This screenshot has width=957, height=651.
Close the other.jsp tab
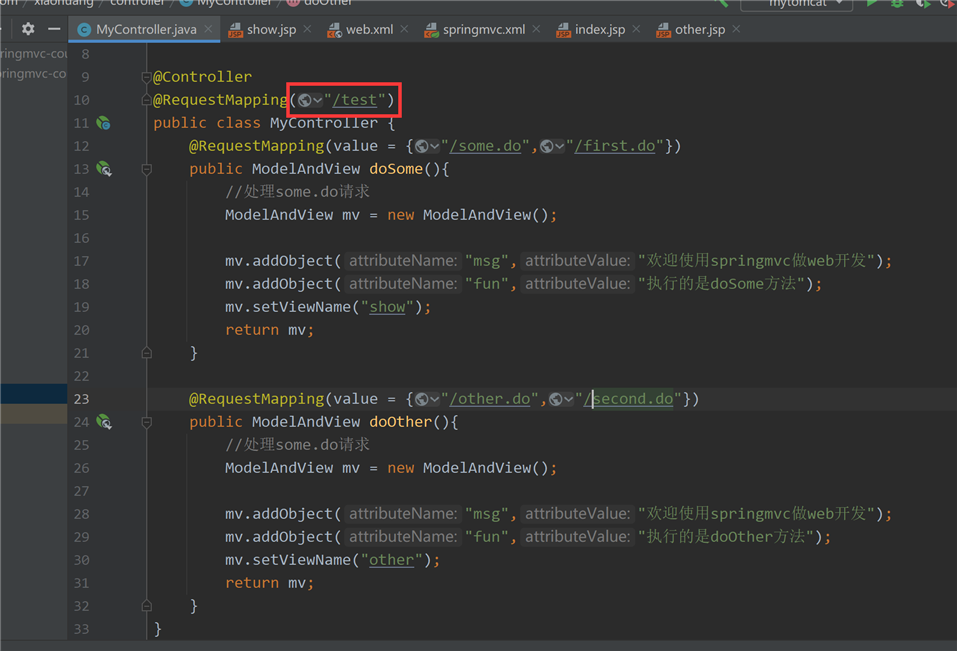pyautogui.click(x=736, y=29)
